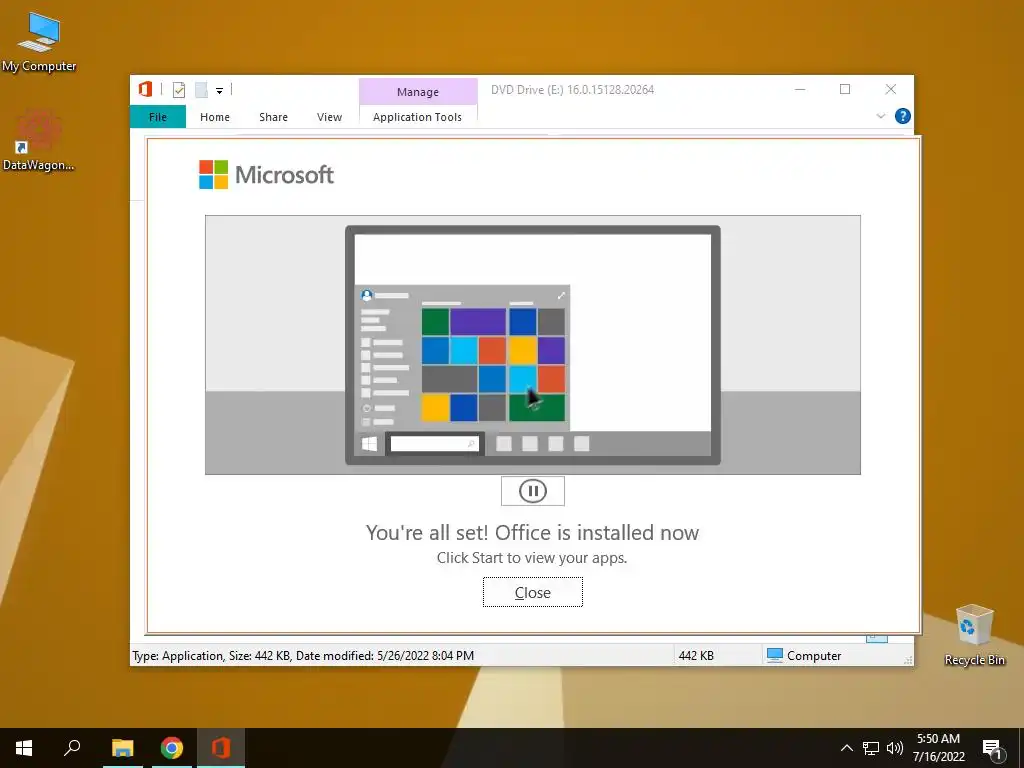The width and height of the screenshot is (1024, 768).
Task: Click the Microsoft logo in the installer
Action: (x=266, y=175)
